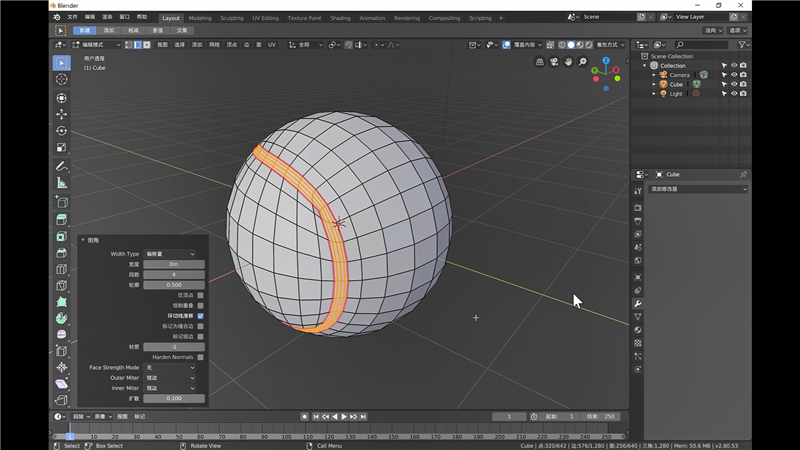
Task: Enable the 仅顶点 checkbox
Action: 201,295
